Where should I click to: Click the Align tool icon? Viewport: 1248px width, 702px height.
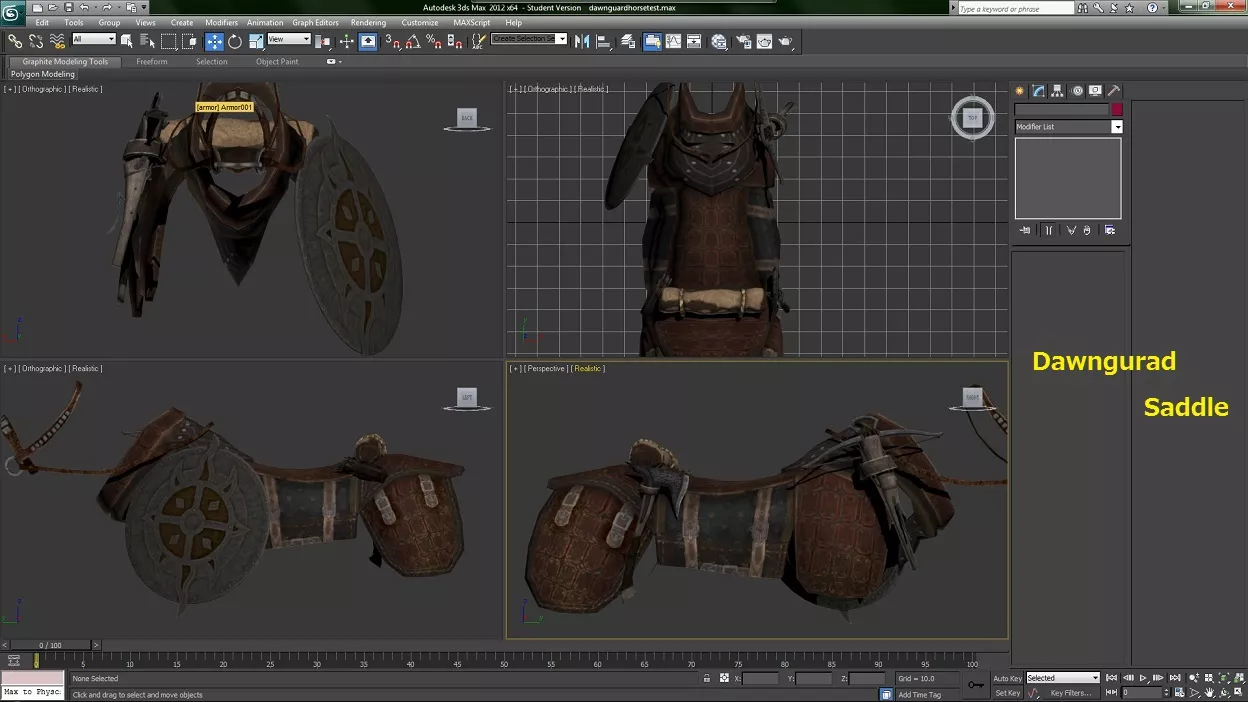[603, 41]
